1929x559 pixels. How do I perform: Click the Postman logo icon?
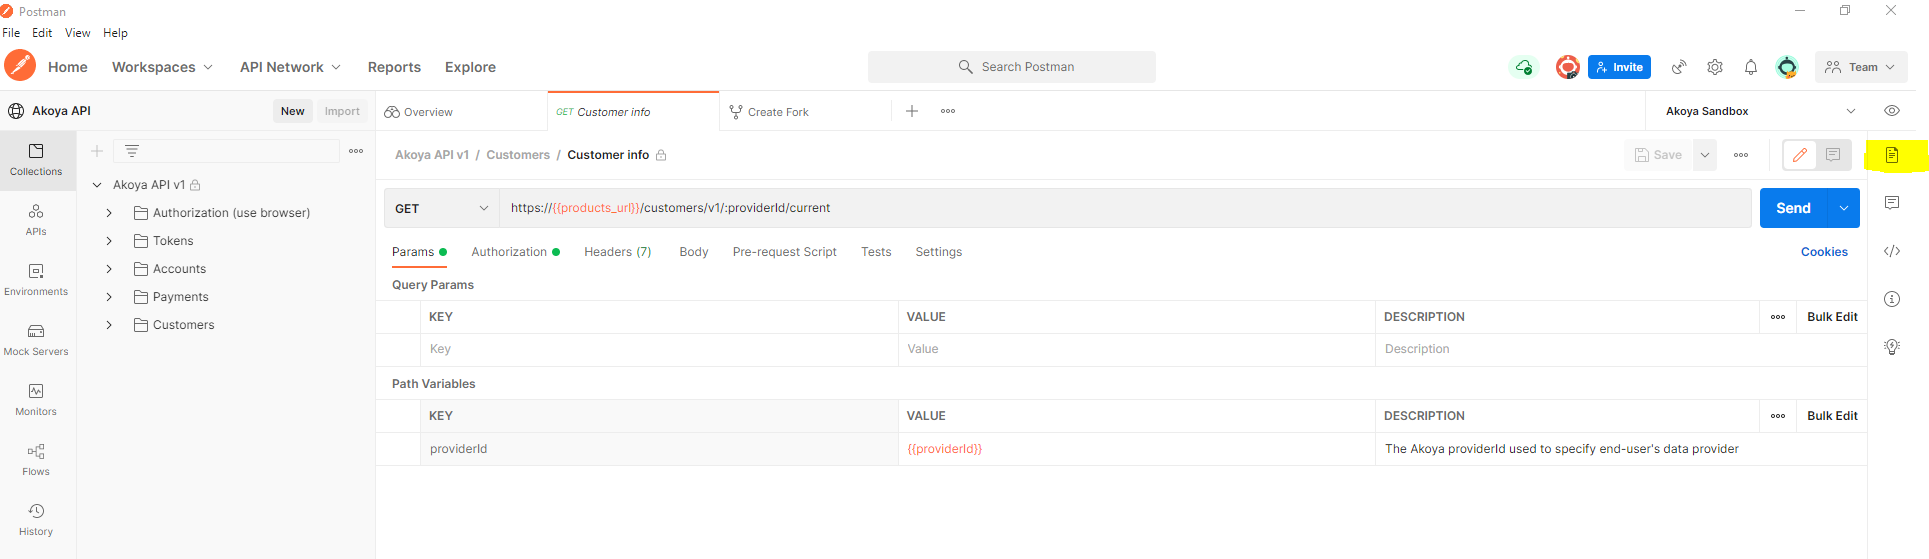[x=20, y=66]
